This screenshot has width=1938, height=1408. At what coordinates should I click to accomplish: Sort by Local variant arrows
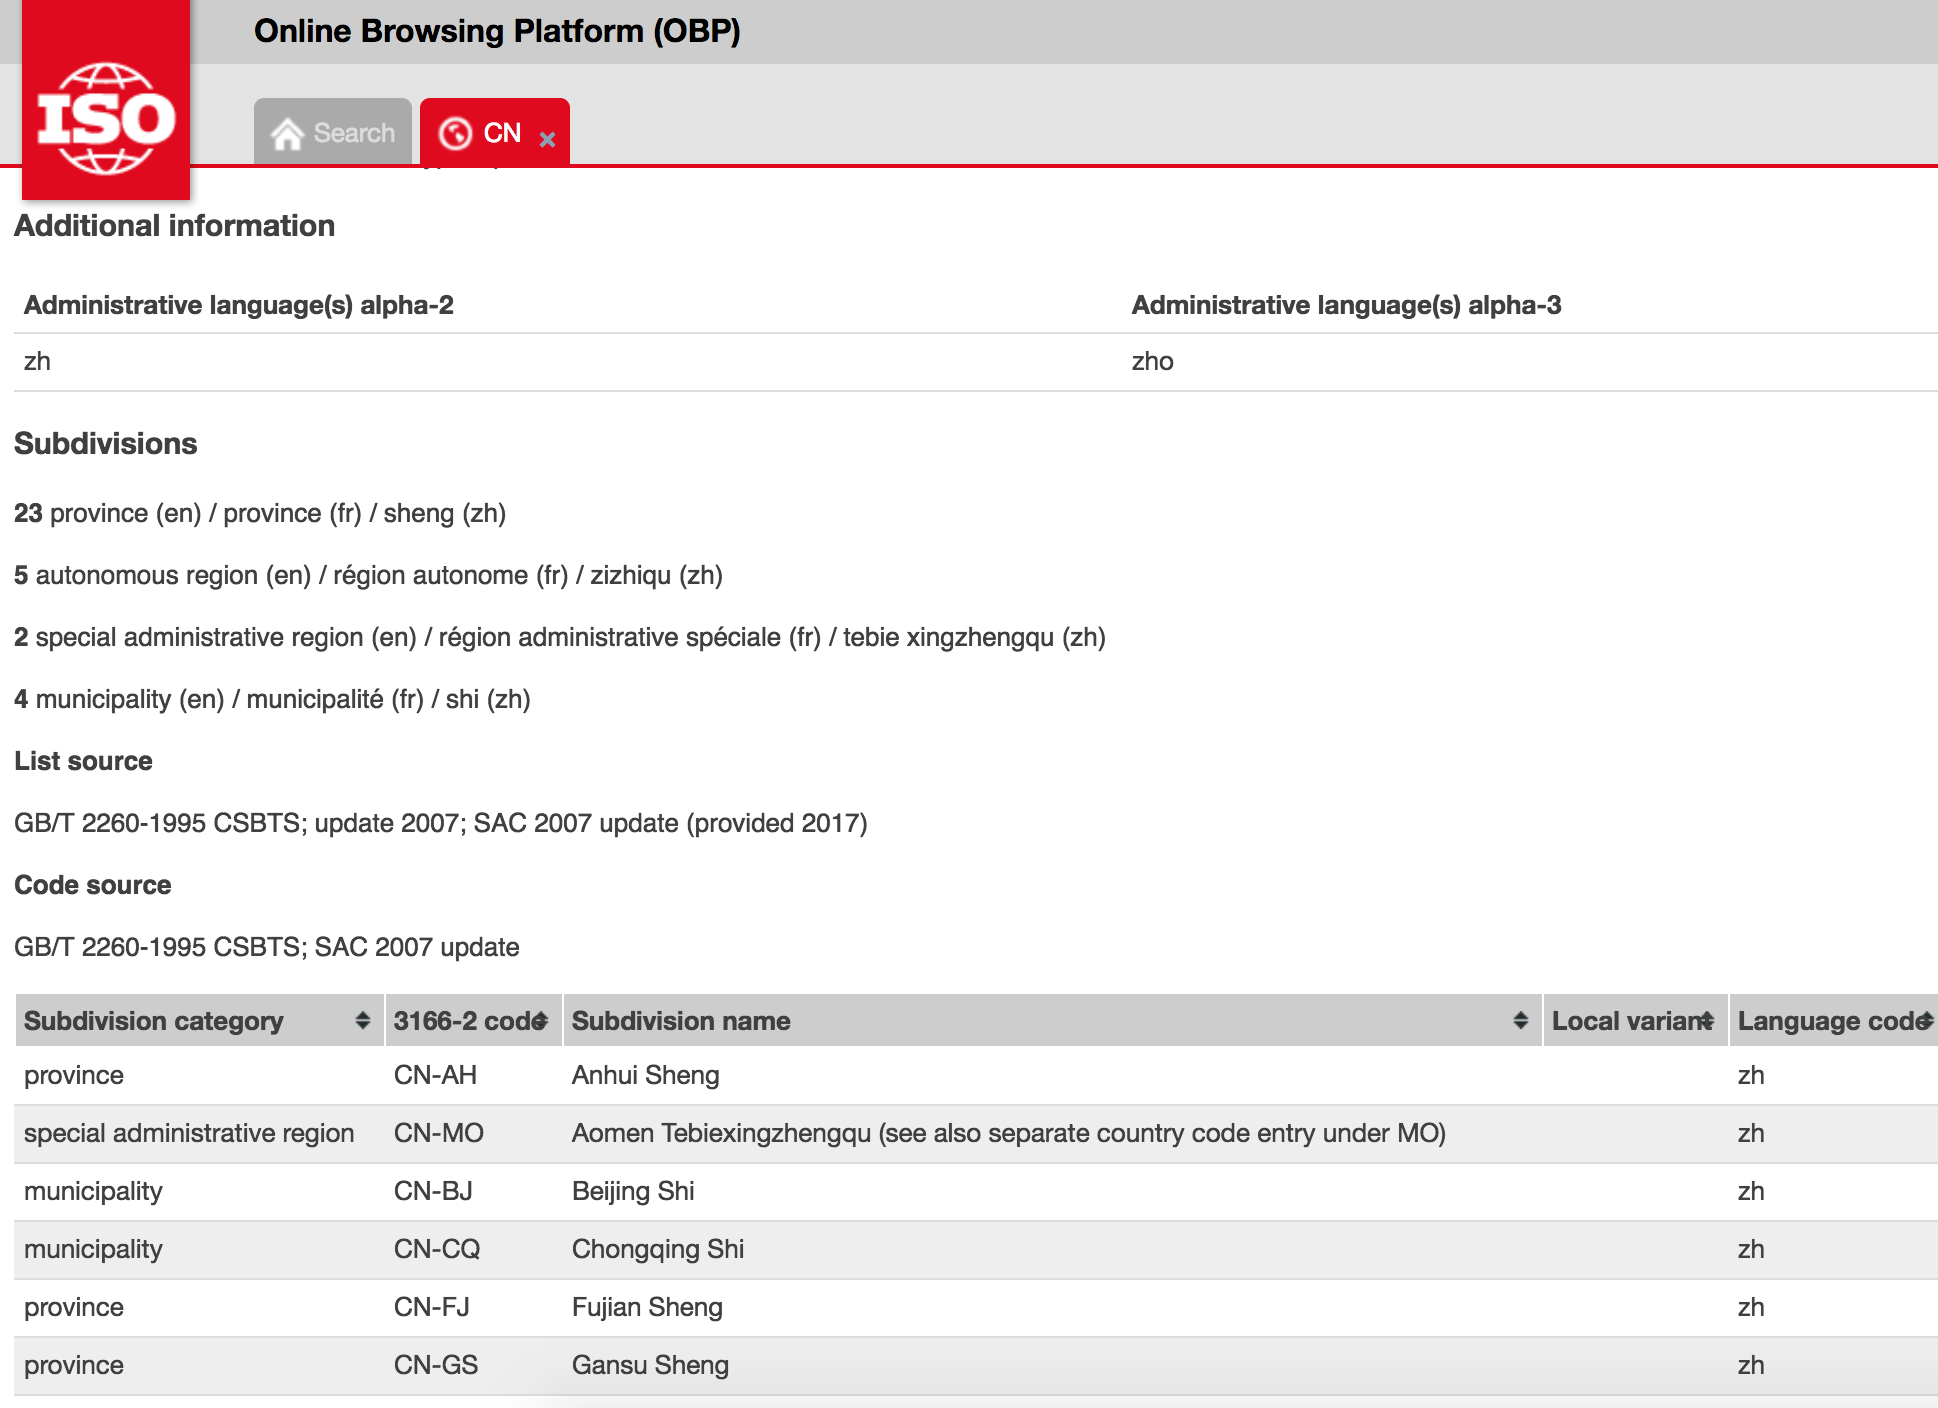tap(1707, 1020)
